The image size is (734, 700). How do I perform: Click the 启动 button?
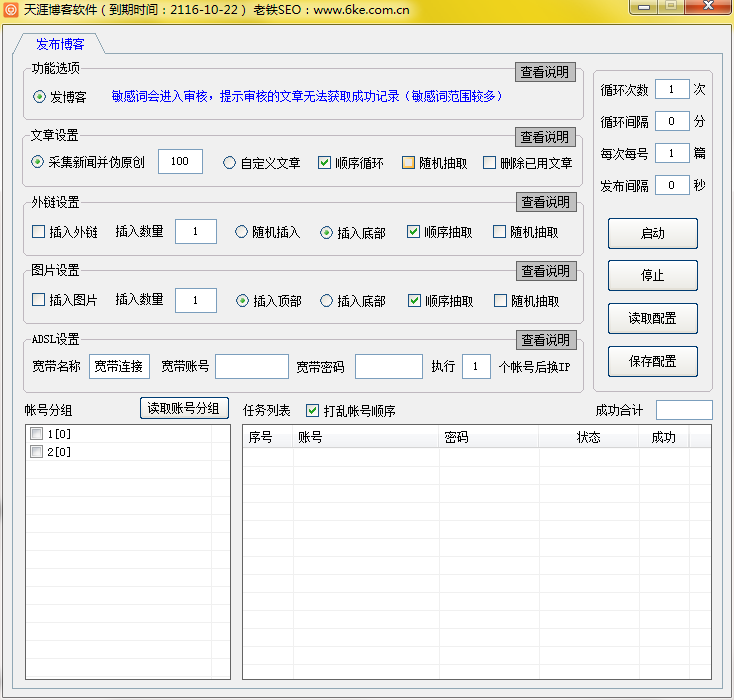click(x=652, y=233)
